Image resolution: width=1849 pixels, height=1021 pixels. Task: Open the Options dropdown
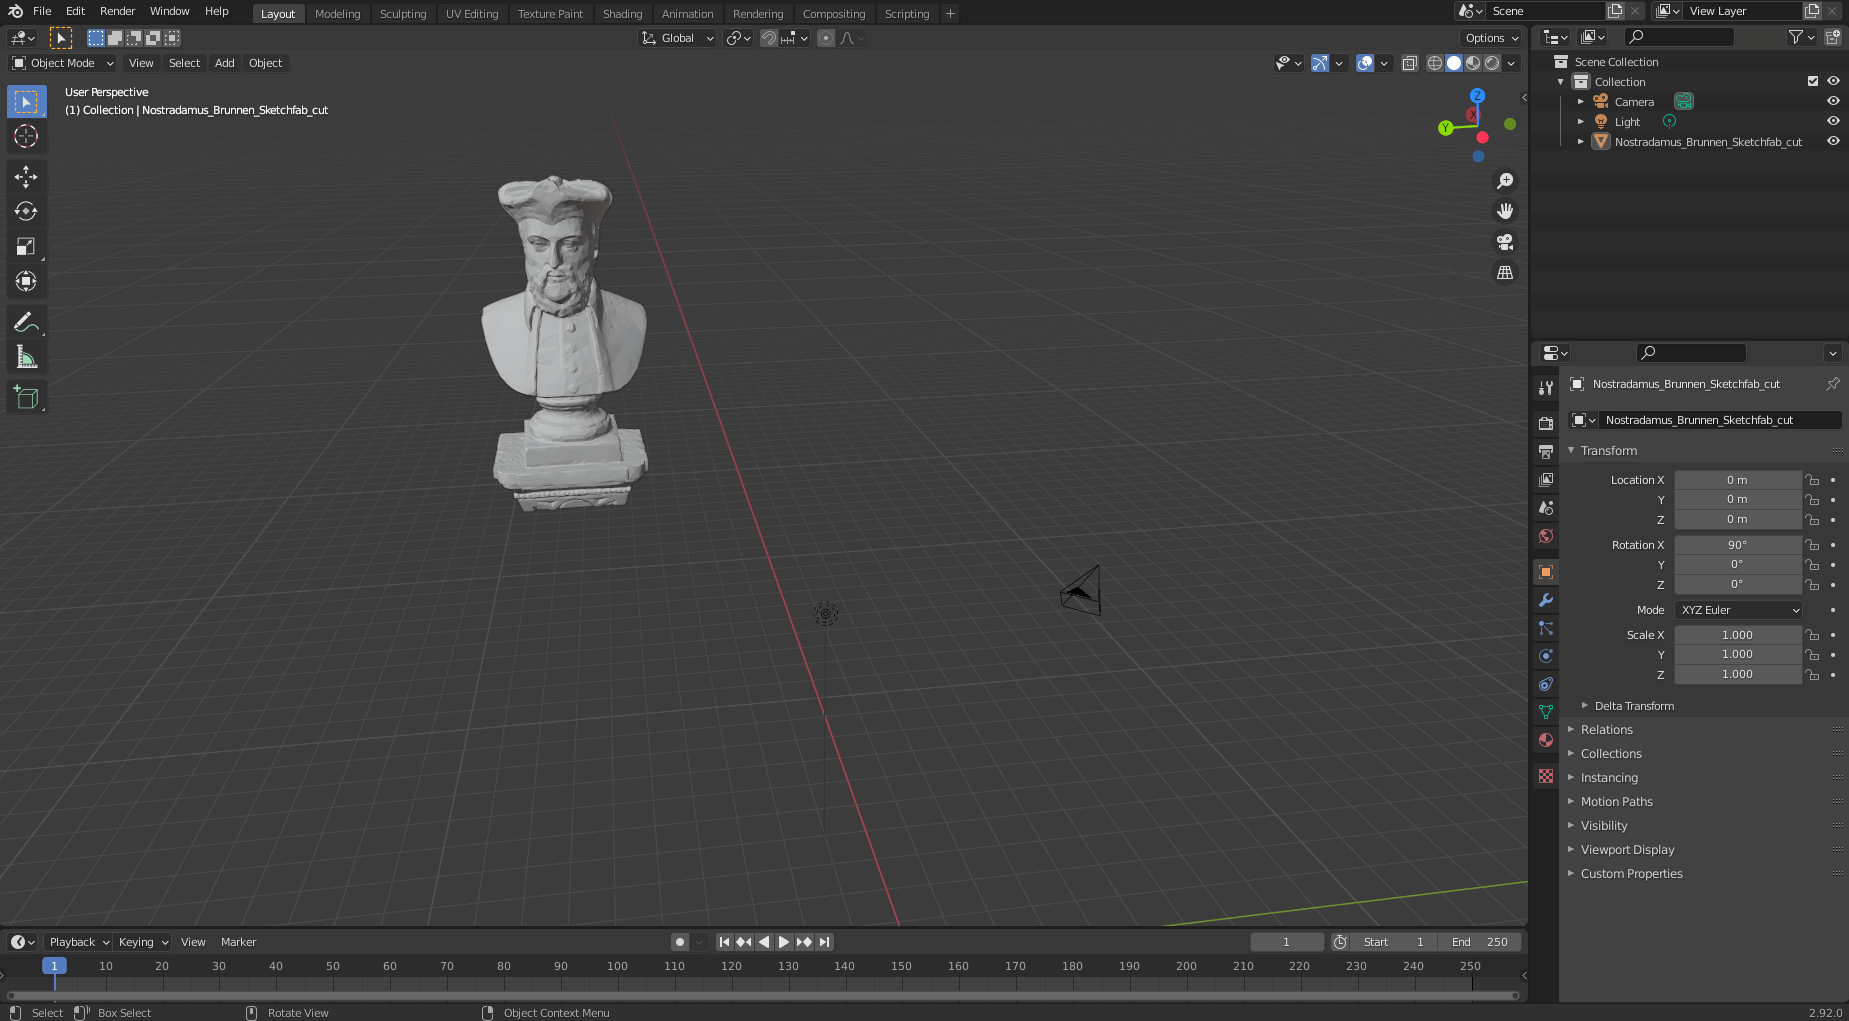coord(1491,38)
